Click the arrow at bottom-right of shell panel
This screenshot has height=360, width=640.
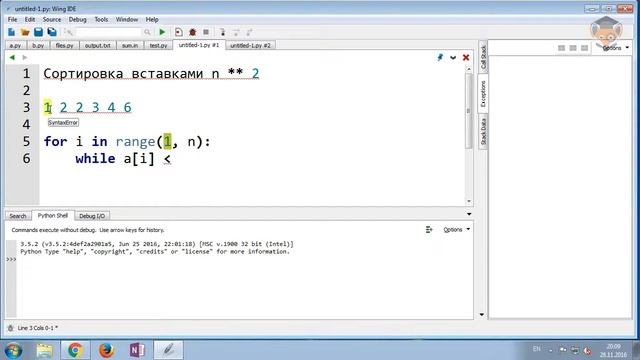pyautogui.click(x=482, y=315)
